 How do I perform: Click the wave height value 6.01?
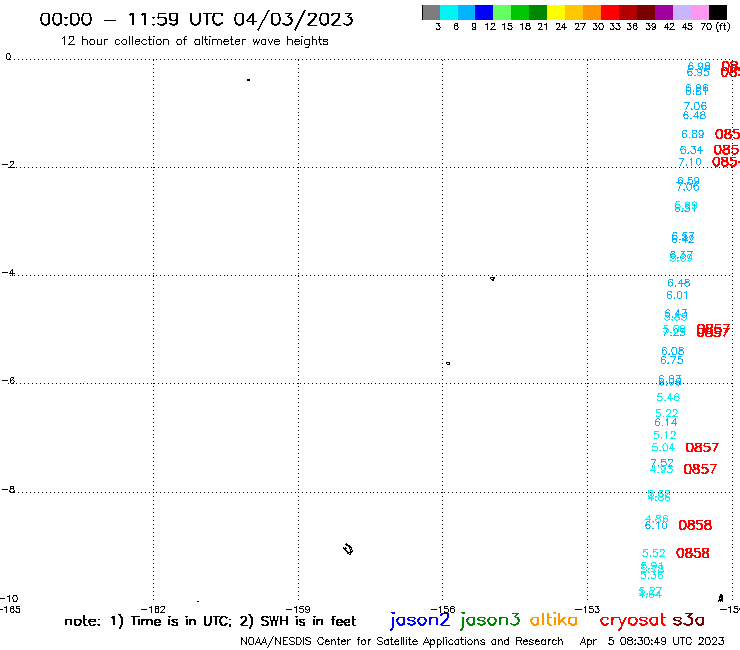tap(677, 295)
